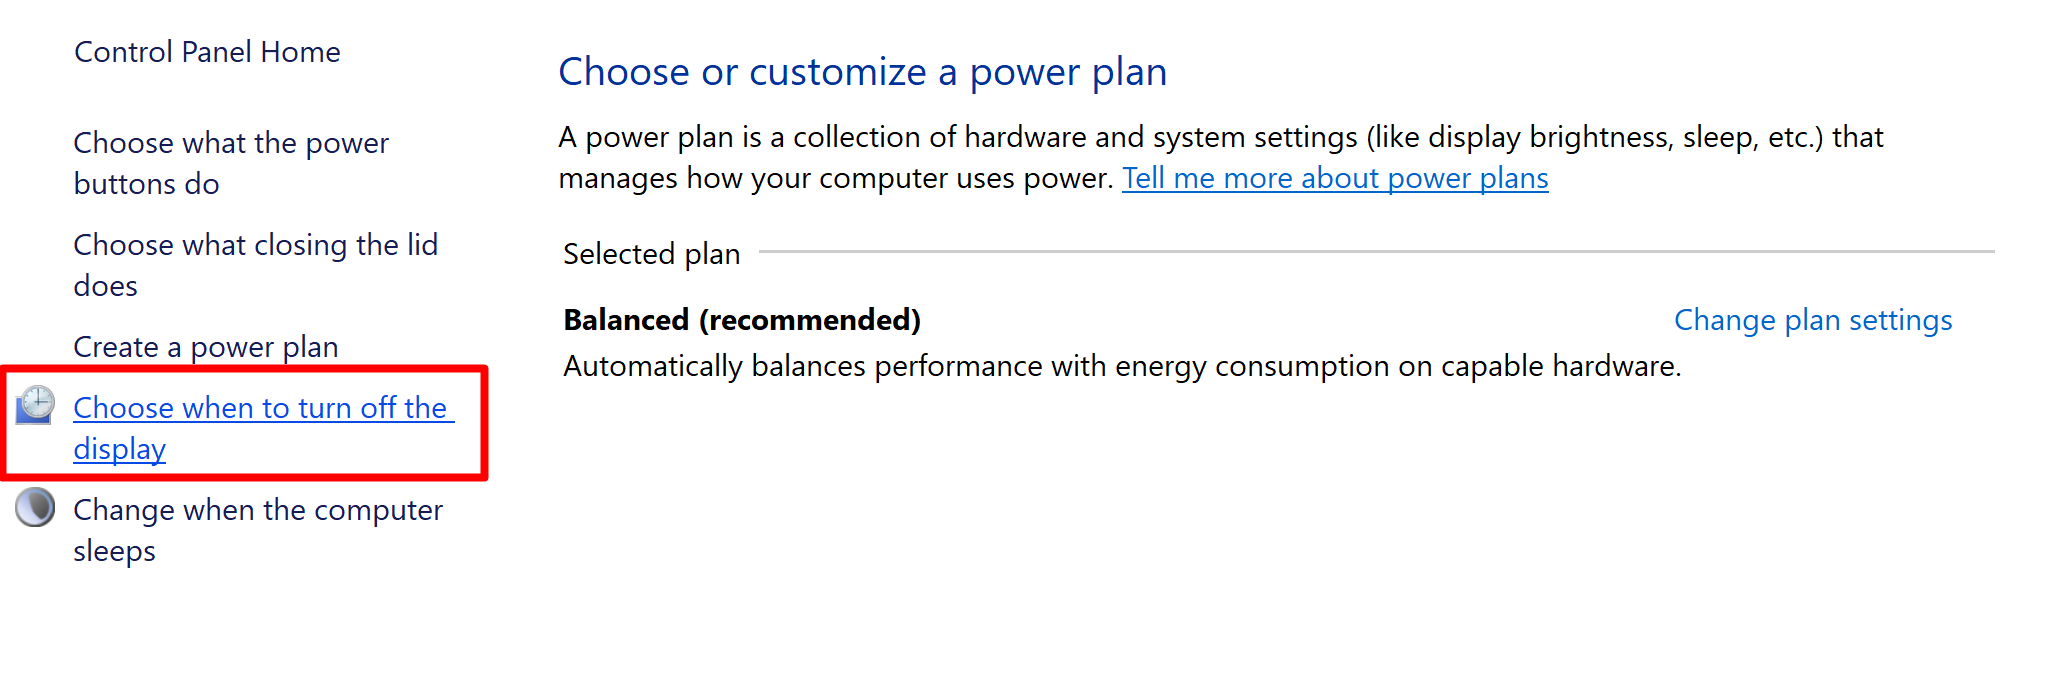The width and height of the screenshot is (2047, 680).
Task: Click 'Change plan settings' for Balanced plan
Action: coord(1812,319)
